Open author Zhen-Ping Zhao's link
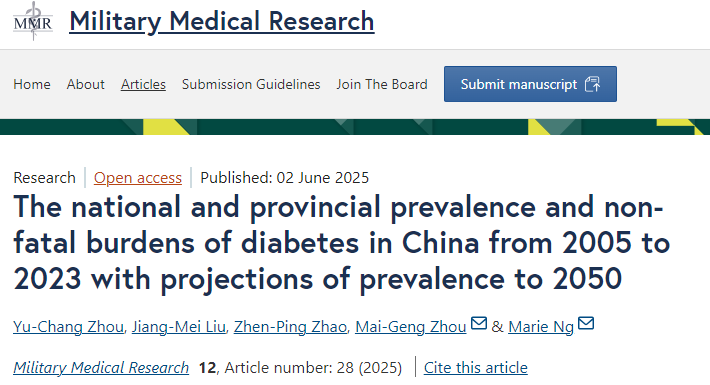710x385 pixels. coord(290,327)
